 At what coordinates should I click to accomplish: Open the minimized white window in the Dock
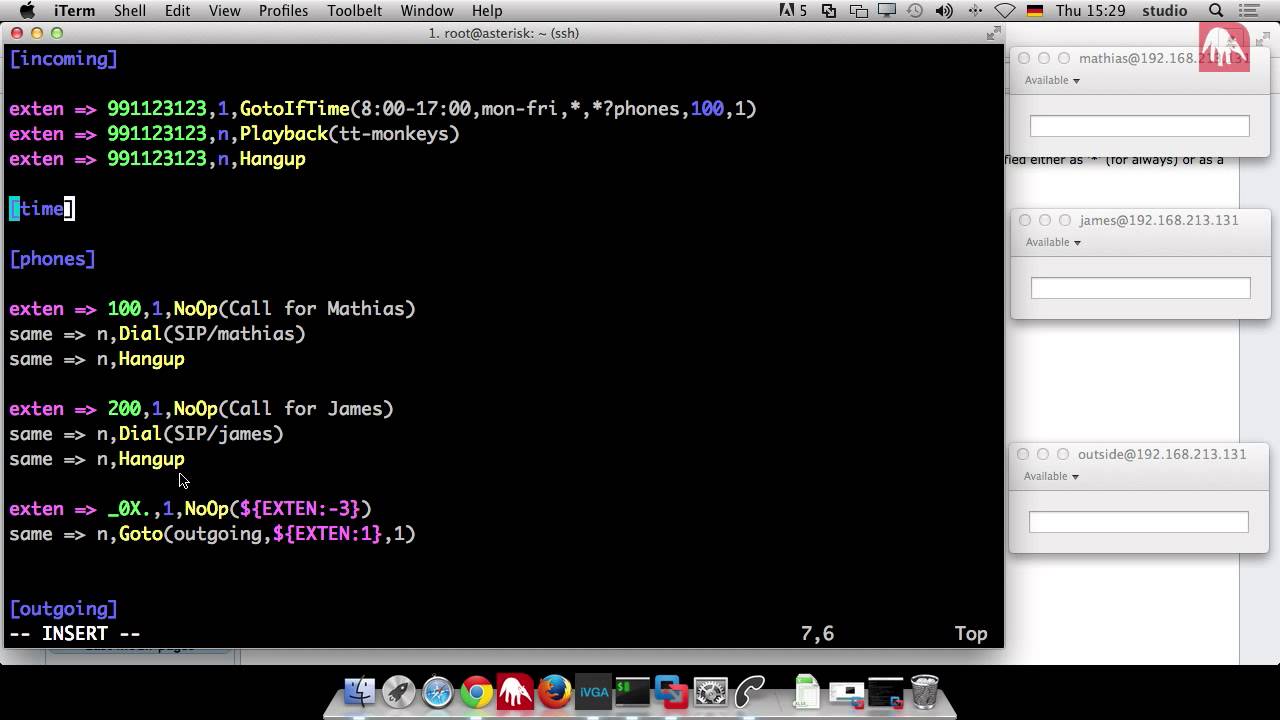846,692
